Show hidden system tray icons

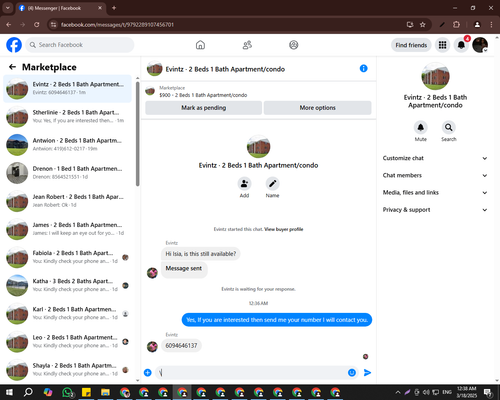pos(398,392)
